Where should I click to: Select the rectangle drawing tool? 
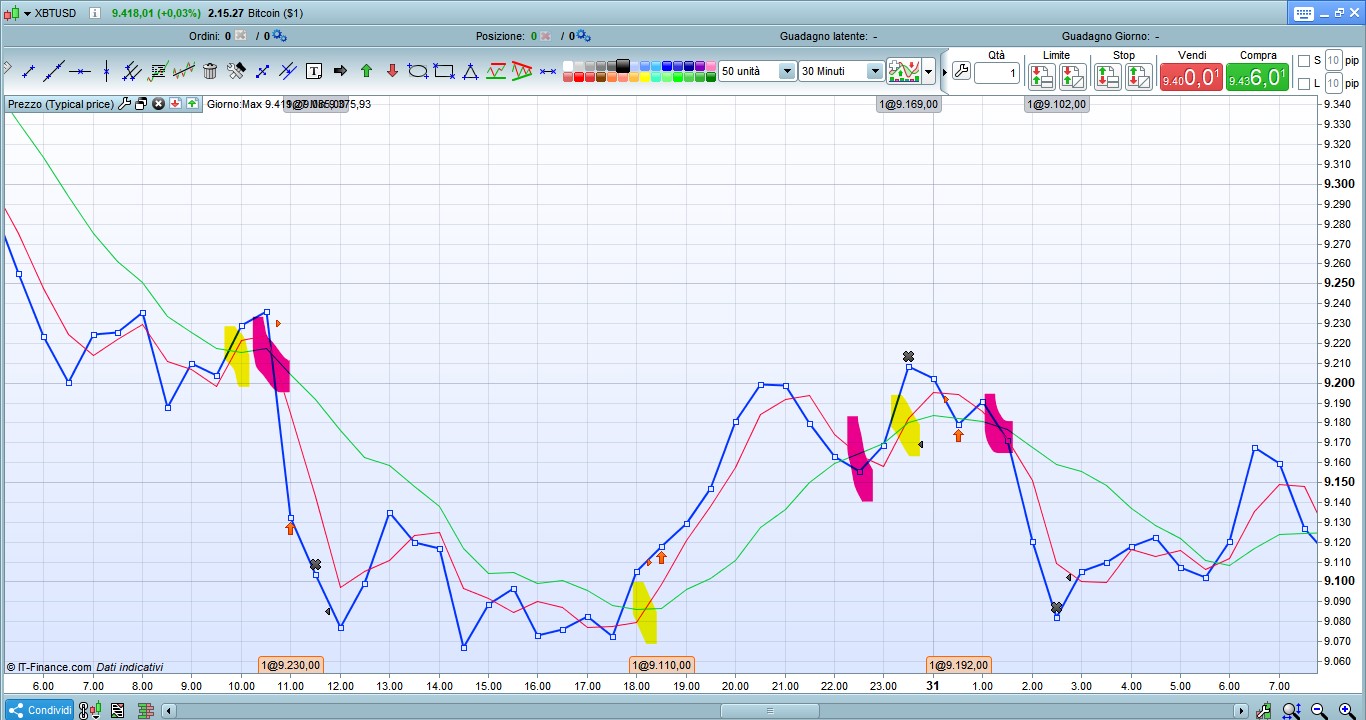[443, 71]
